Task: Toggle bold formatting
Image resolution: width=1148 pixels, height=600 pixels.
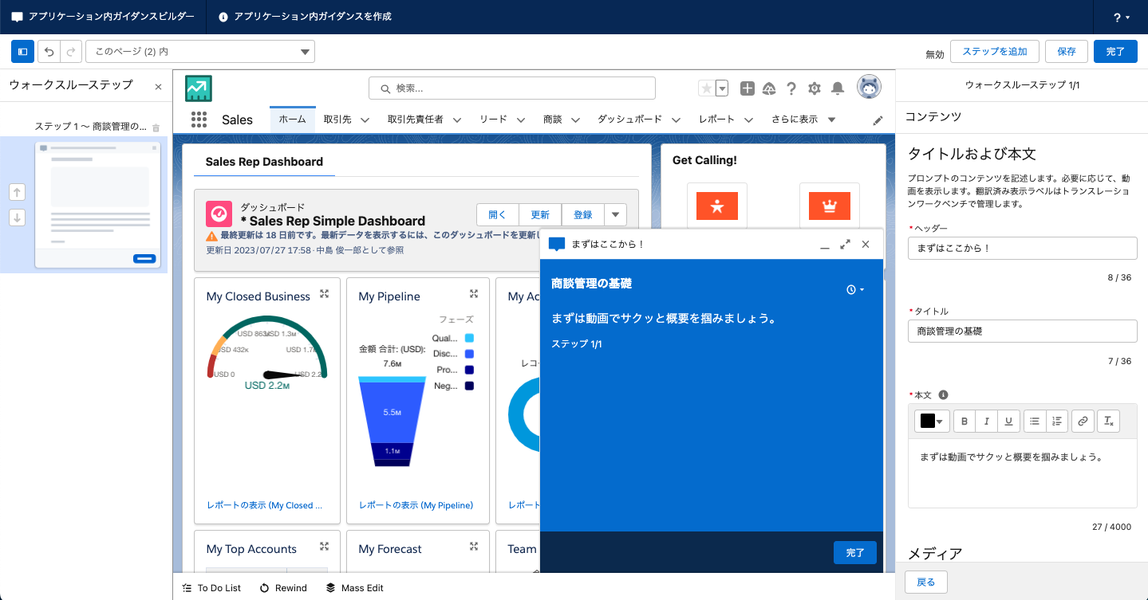Action: (964, 421)
